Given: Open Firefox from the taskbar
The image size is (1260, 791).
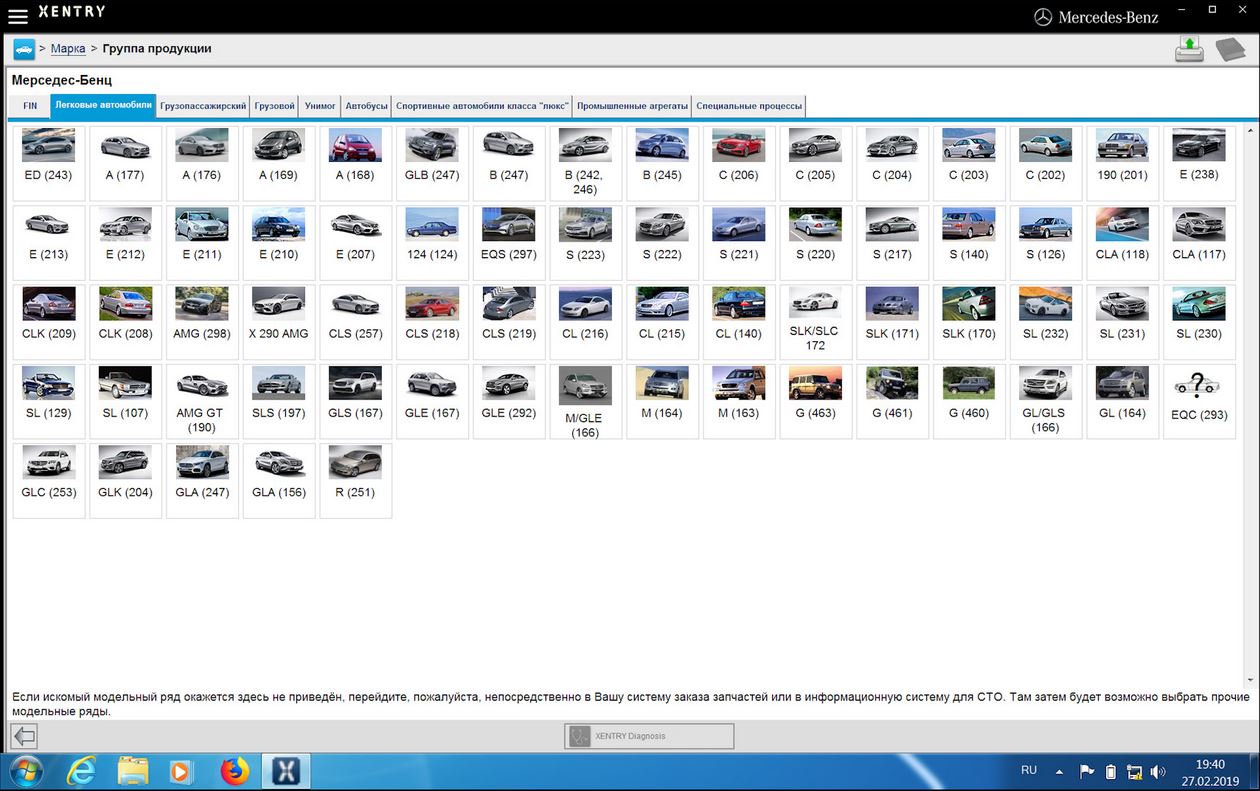Looking at the screenshot, I should pyautogui.click(x=235, y=771).
